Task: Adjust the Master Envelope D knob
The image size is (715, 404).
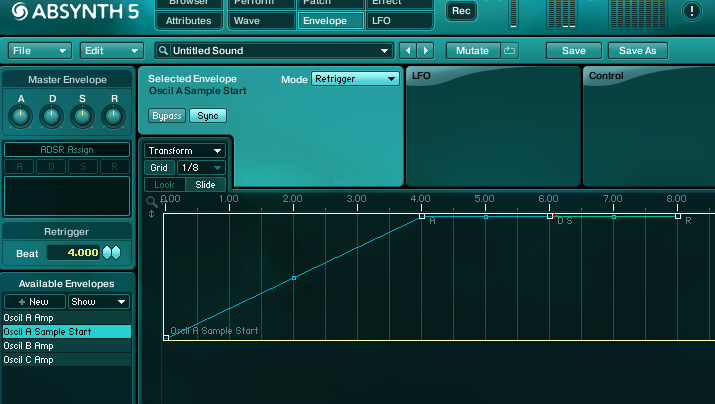Action: (x=52, y=117)
